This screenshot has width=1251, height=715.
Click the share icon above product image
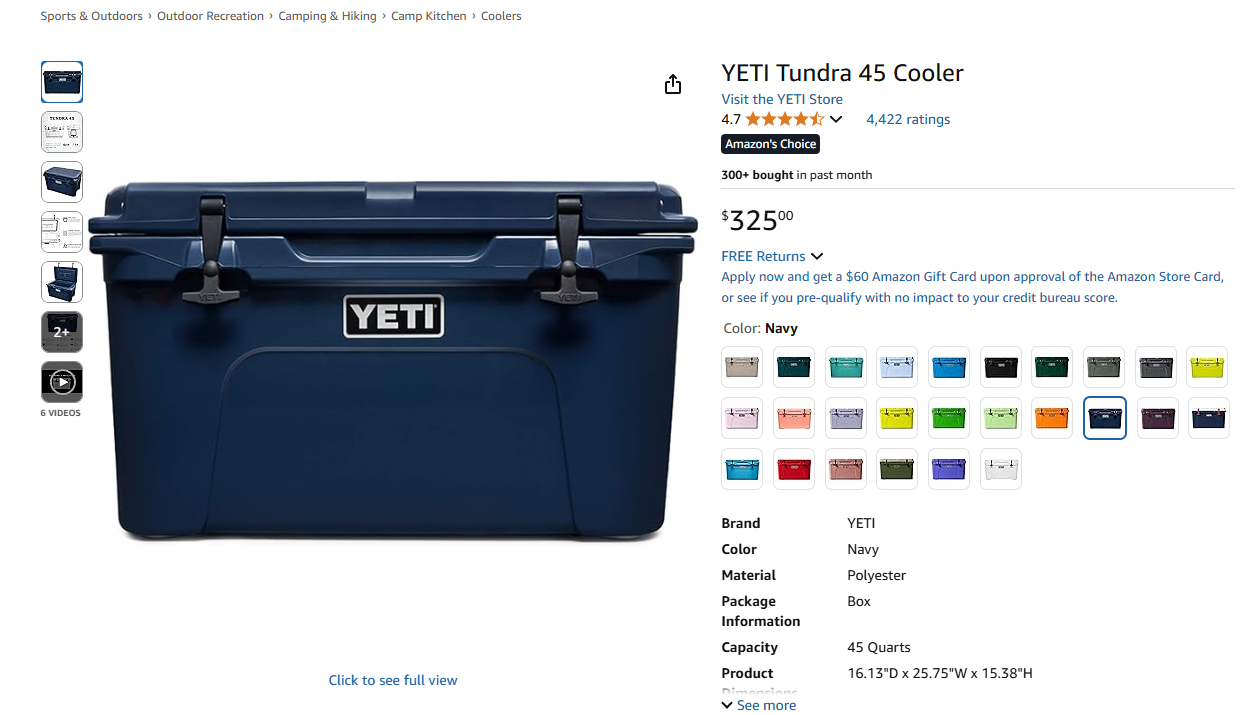[673, 84]
